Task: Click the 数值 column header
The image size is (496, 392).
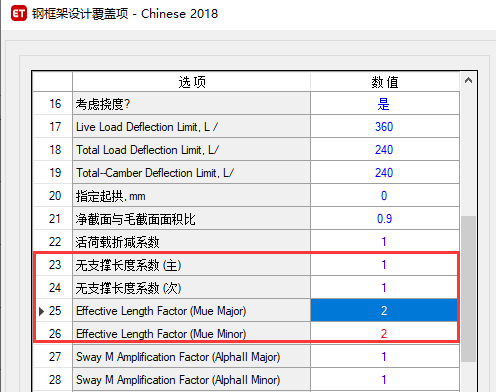Action: pyautogui.click(x=385, y=82)
